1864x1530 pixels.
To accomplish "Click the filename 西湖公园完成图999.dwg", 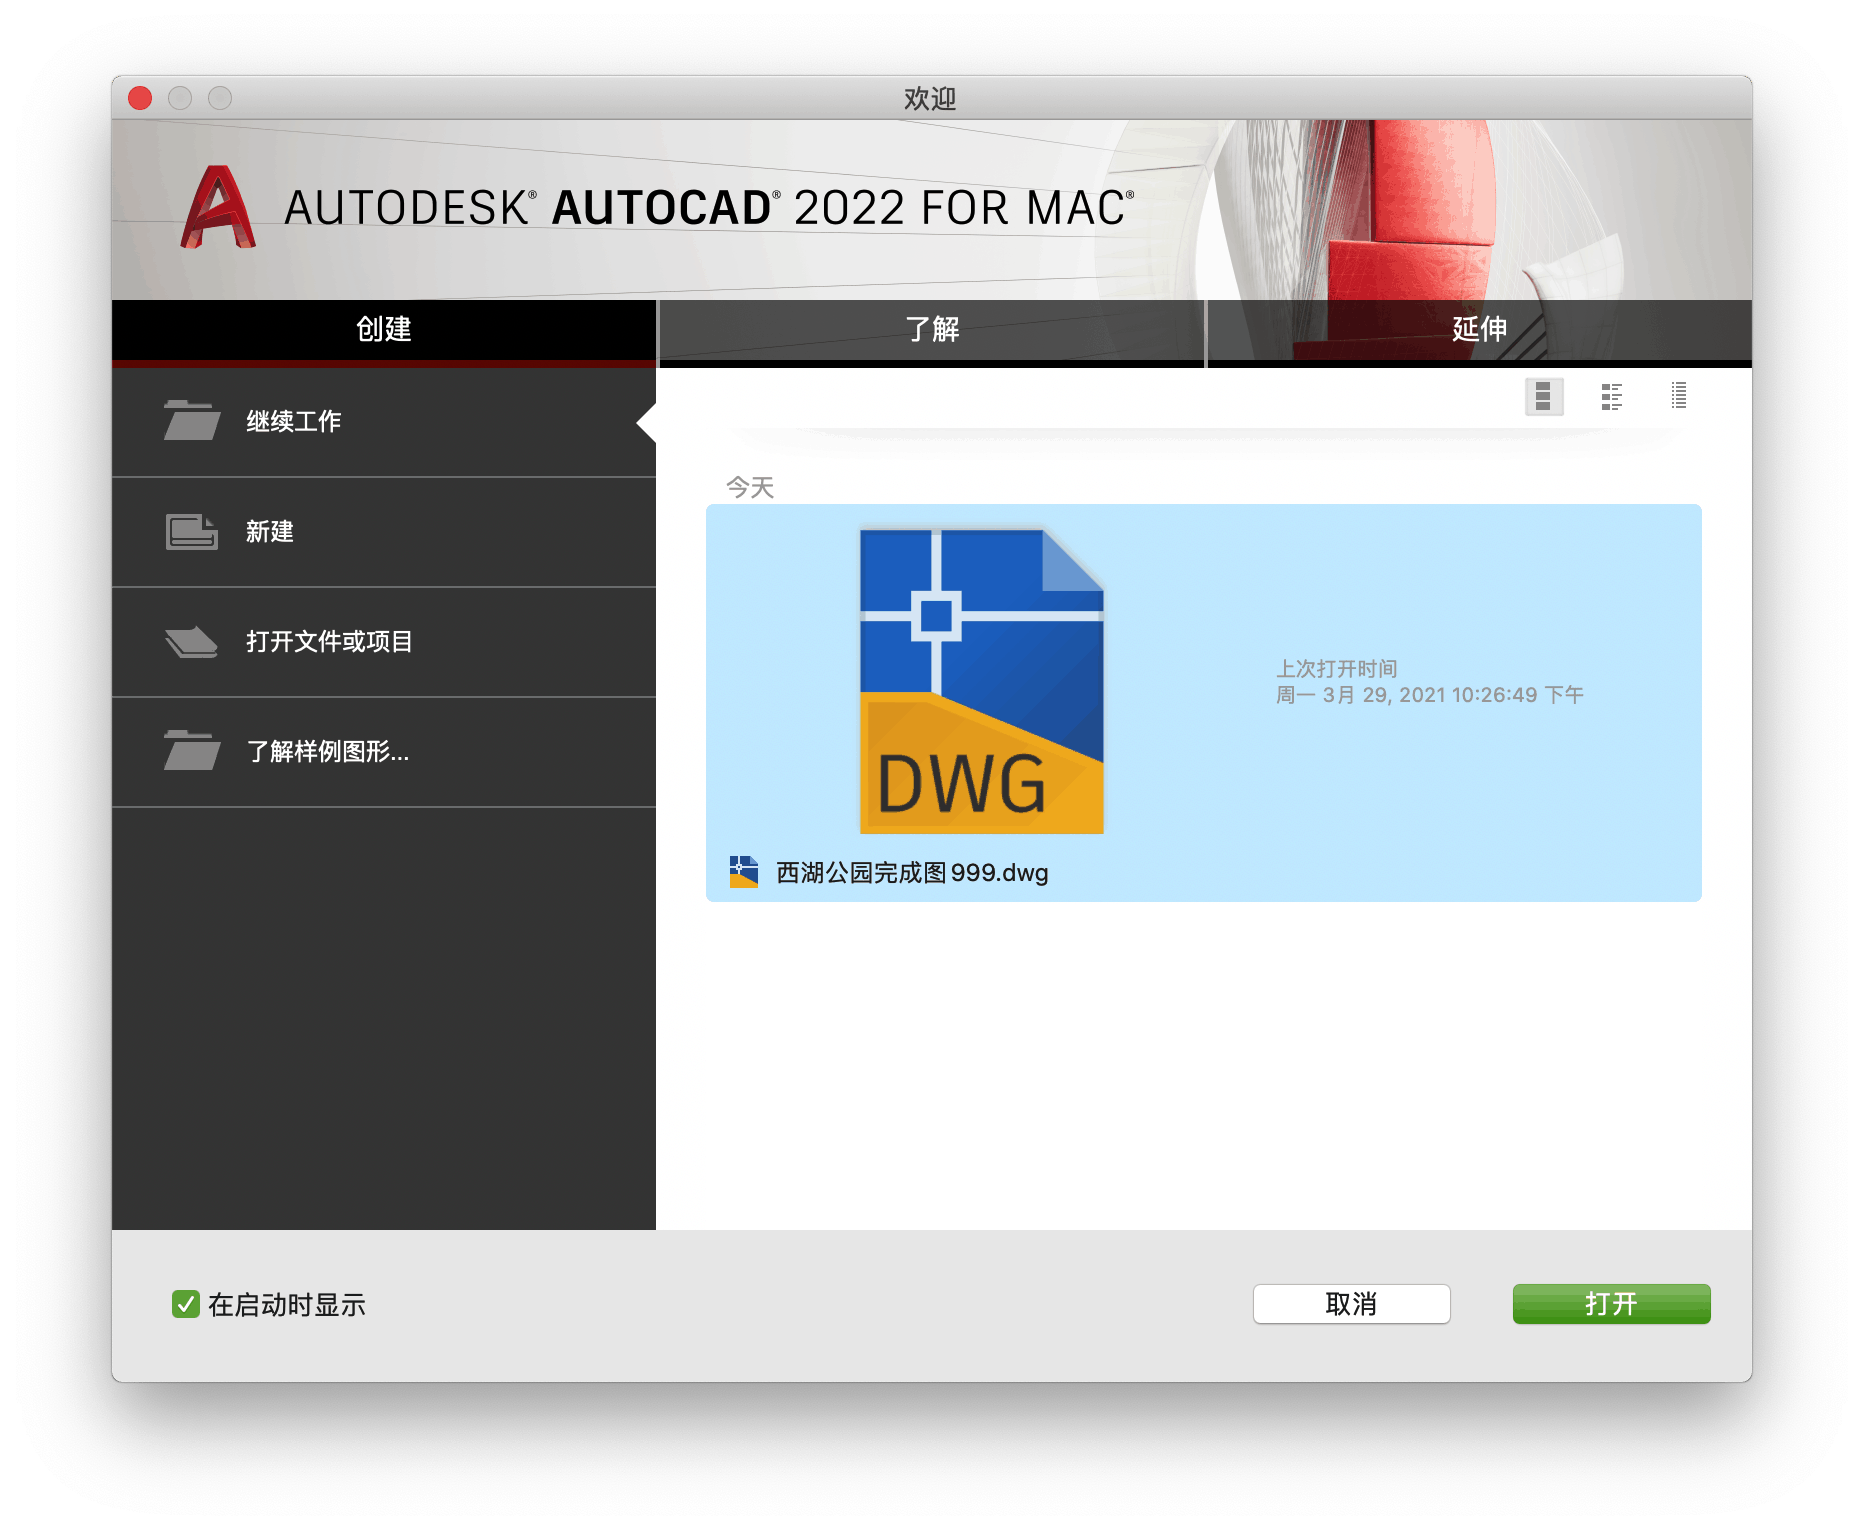I will click(912, 873).
